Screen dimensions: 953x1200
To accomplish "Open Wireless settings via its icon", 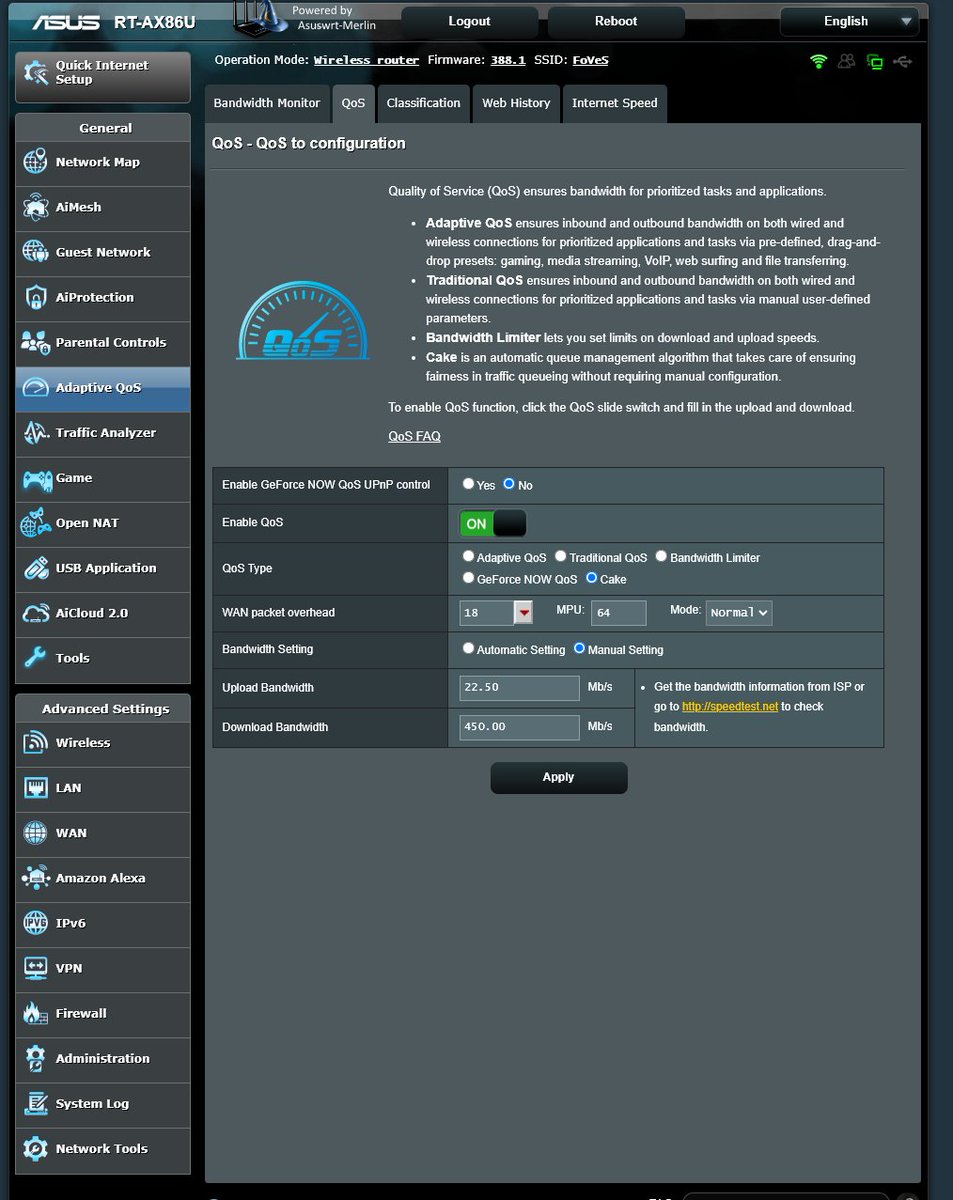I will tap(35, 743).
